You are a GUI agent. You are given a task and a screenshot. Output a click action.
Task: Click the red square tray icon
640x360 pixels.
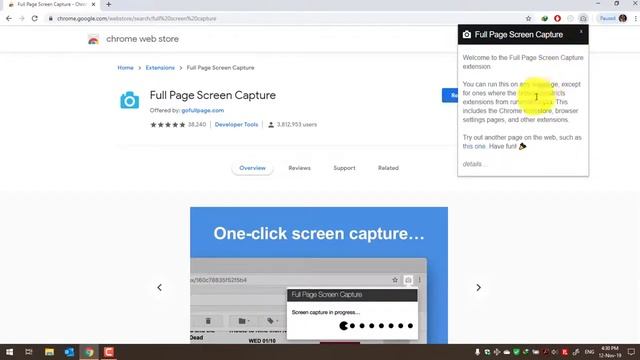click(565, 352)
